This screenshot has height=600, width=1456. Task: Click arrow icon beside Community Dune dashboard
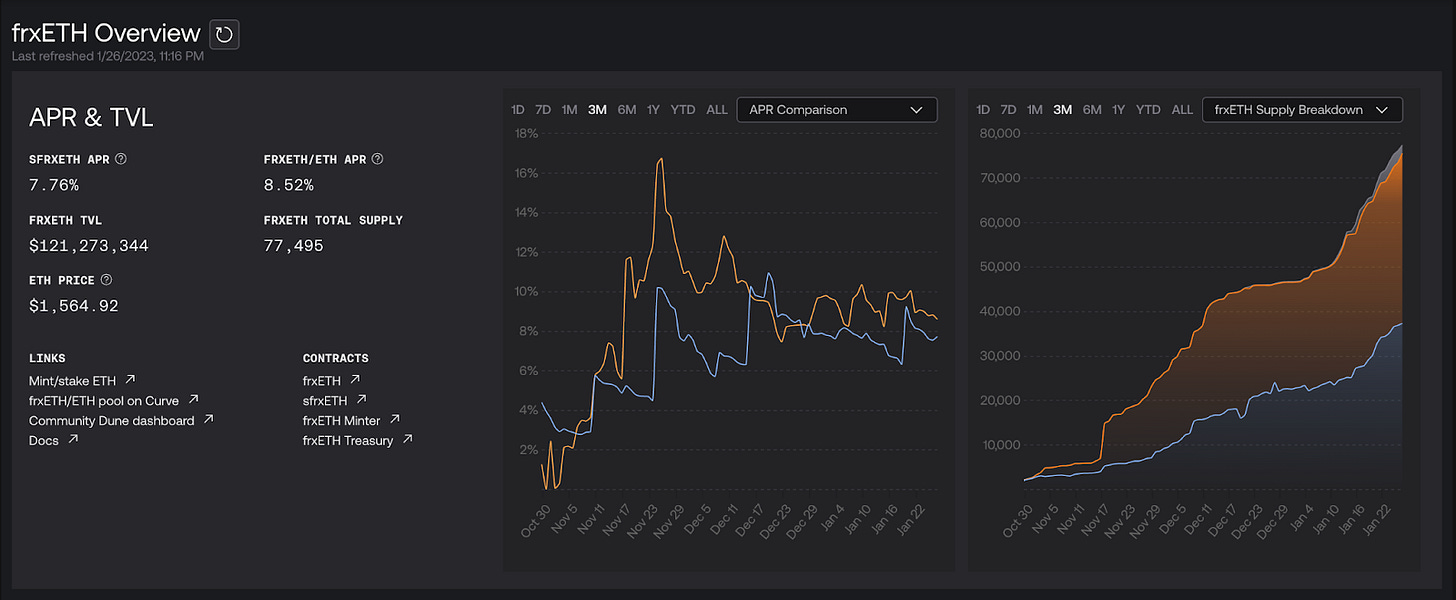click(208, 420)
